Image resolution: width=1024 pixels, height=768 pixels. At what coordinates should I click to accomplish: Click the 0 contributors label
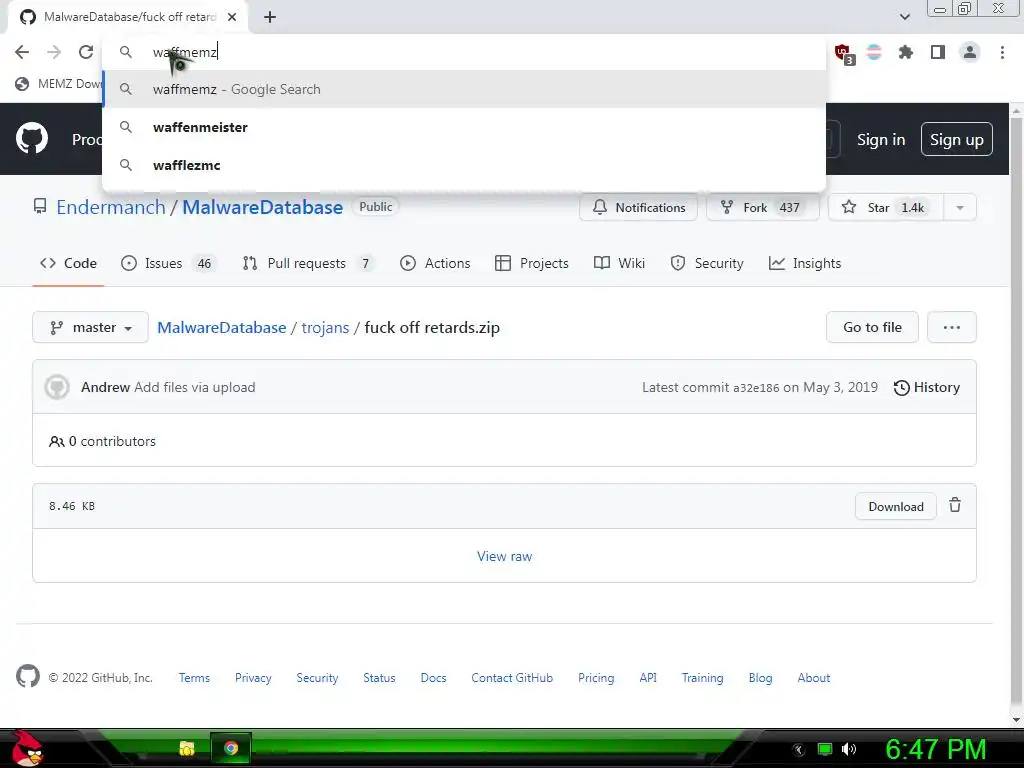pyautogui.click(x=103, y=441)
